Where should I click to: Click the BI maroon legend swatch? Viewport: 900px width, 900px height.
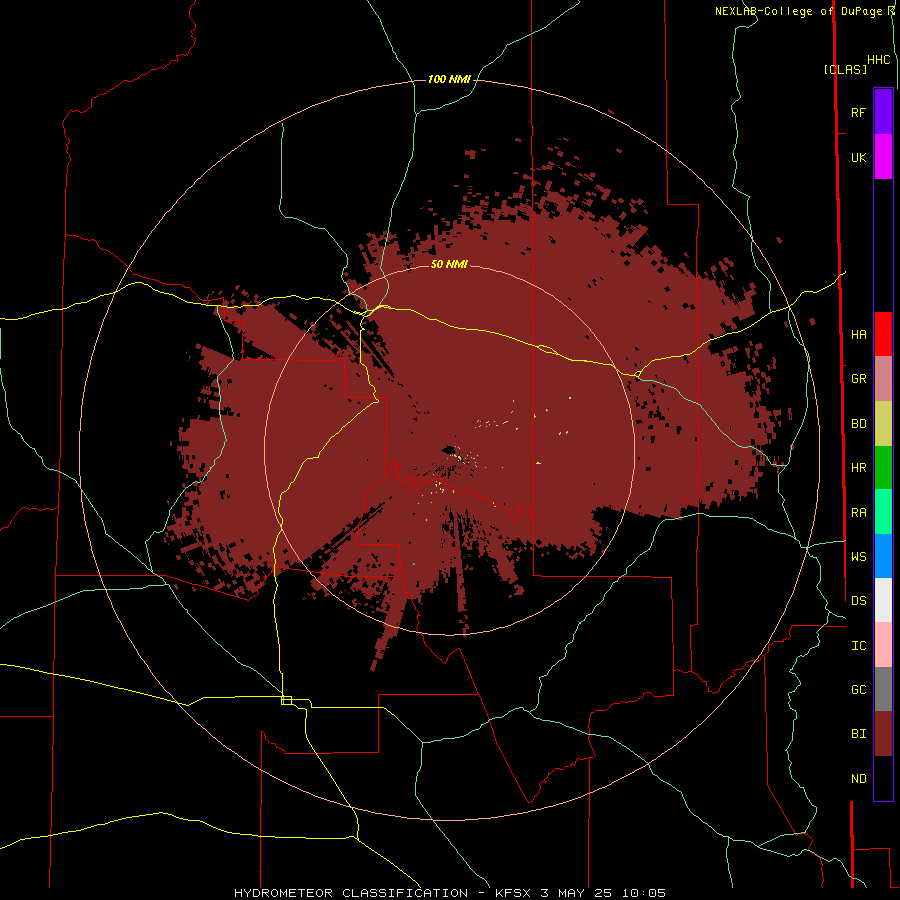[x=883, y=734]
